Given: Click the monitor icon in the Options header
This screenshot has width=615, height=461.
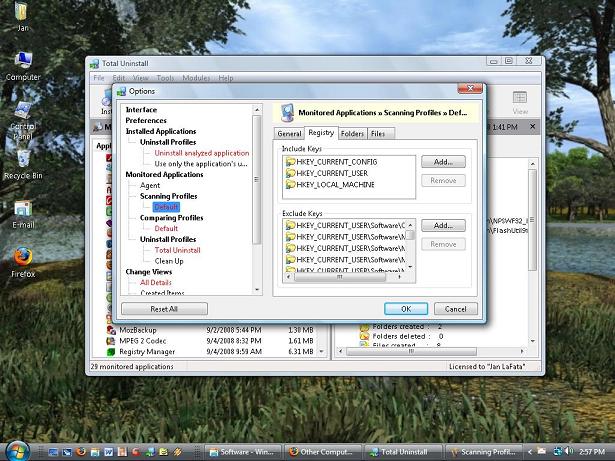Looking at the screenshot, I should [x=287, y=113].
